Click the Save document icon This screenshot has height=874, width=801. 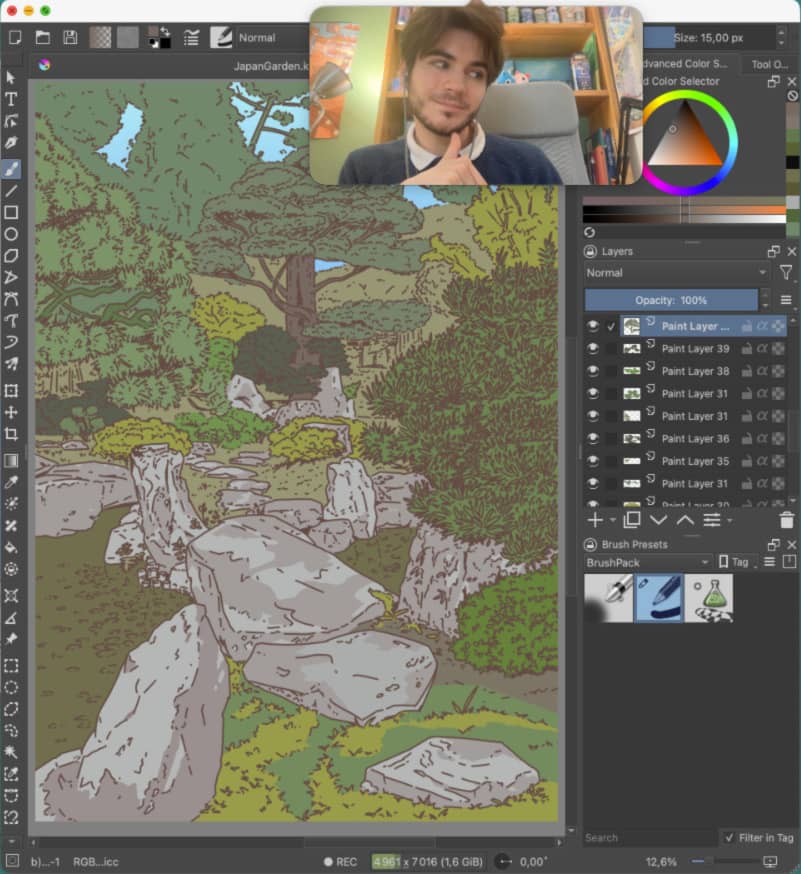click(x=70, y=37)
